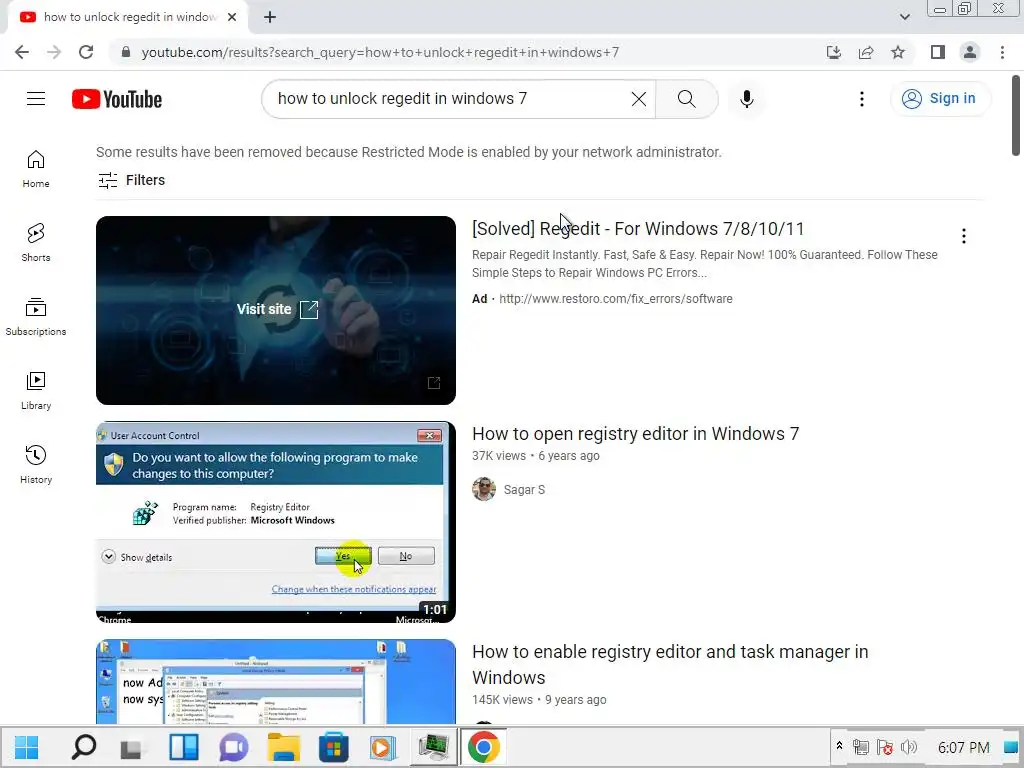Go to the YouTube logo homepage
The image size is (1024, 768).
[117, 99]
